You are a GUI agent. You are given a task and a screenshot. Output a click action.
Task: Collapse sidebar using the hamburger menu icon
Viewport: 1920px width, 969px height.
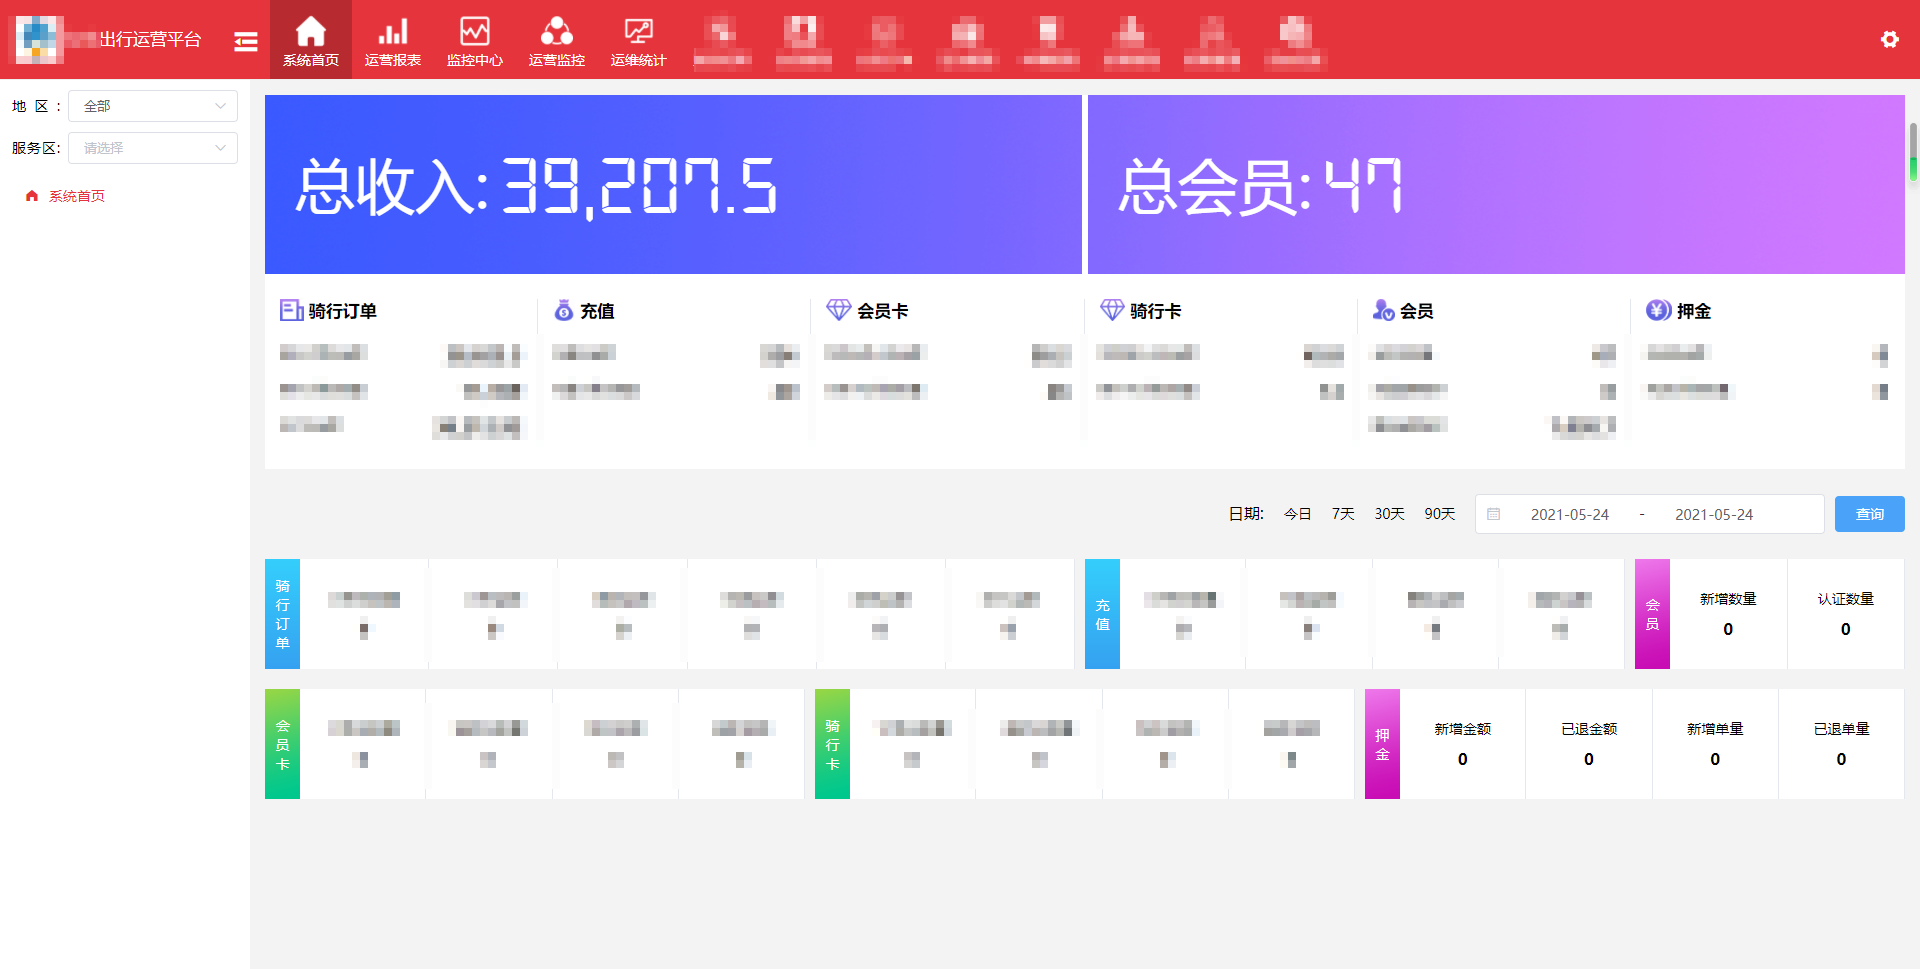[246, 41]
